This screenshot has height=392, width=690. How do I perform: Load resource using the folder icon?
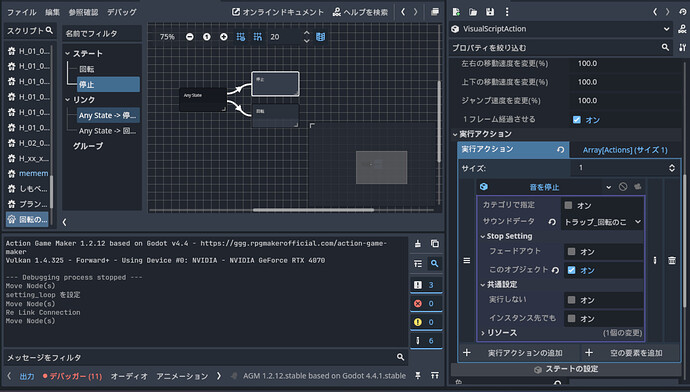473,12
